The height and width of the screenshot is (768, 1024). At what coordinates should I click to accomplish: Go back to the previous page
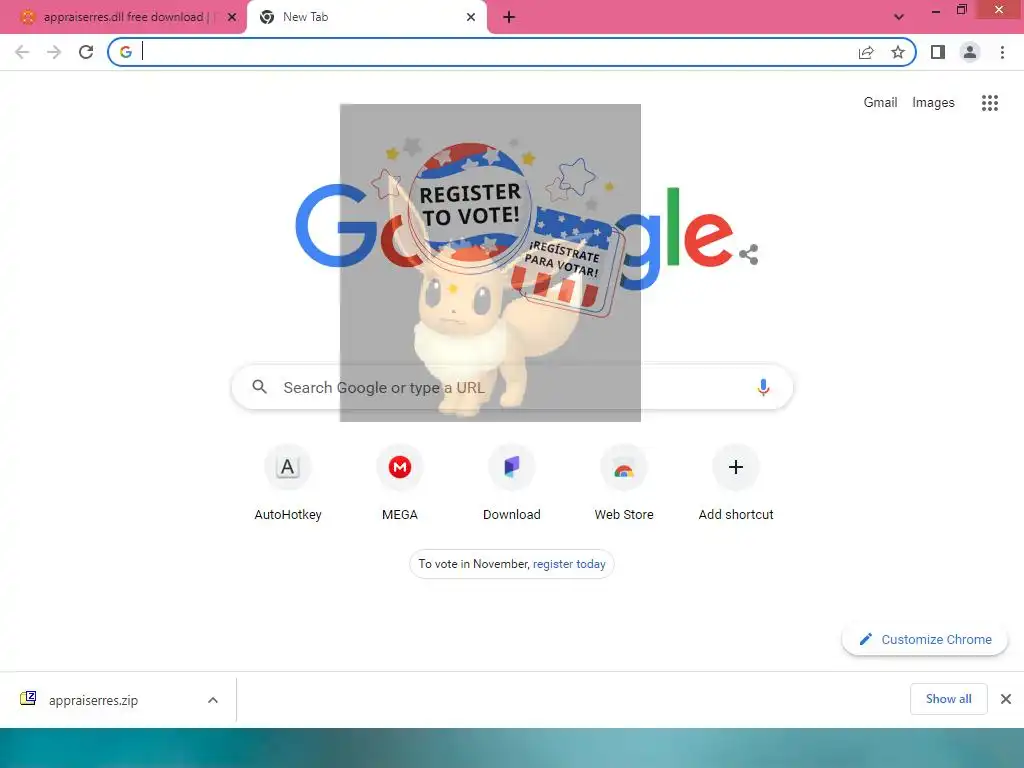click(x=22, y=52)
